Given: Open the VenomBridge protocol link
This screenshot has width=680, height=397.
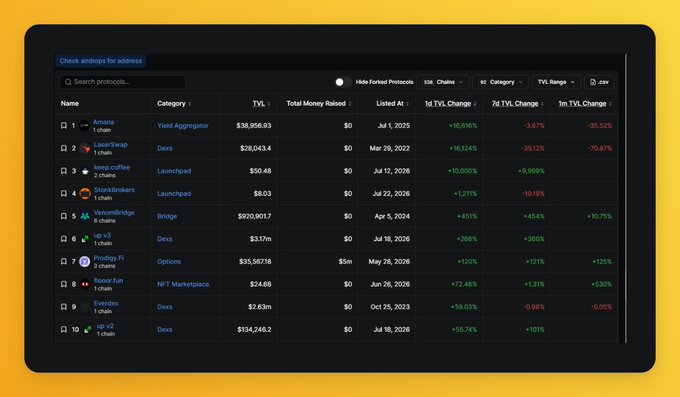Looking at the screenshot, I should click(x=114, y=213).
